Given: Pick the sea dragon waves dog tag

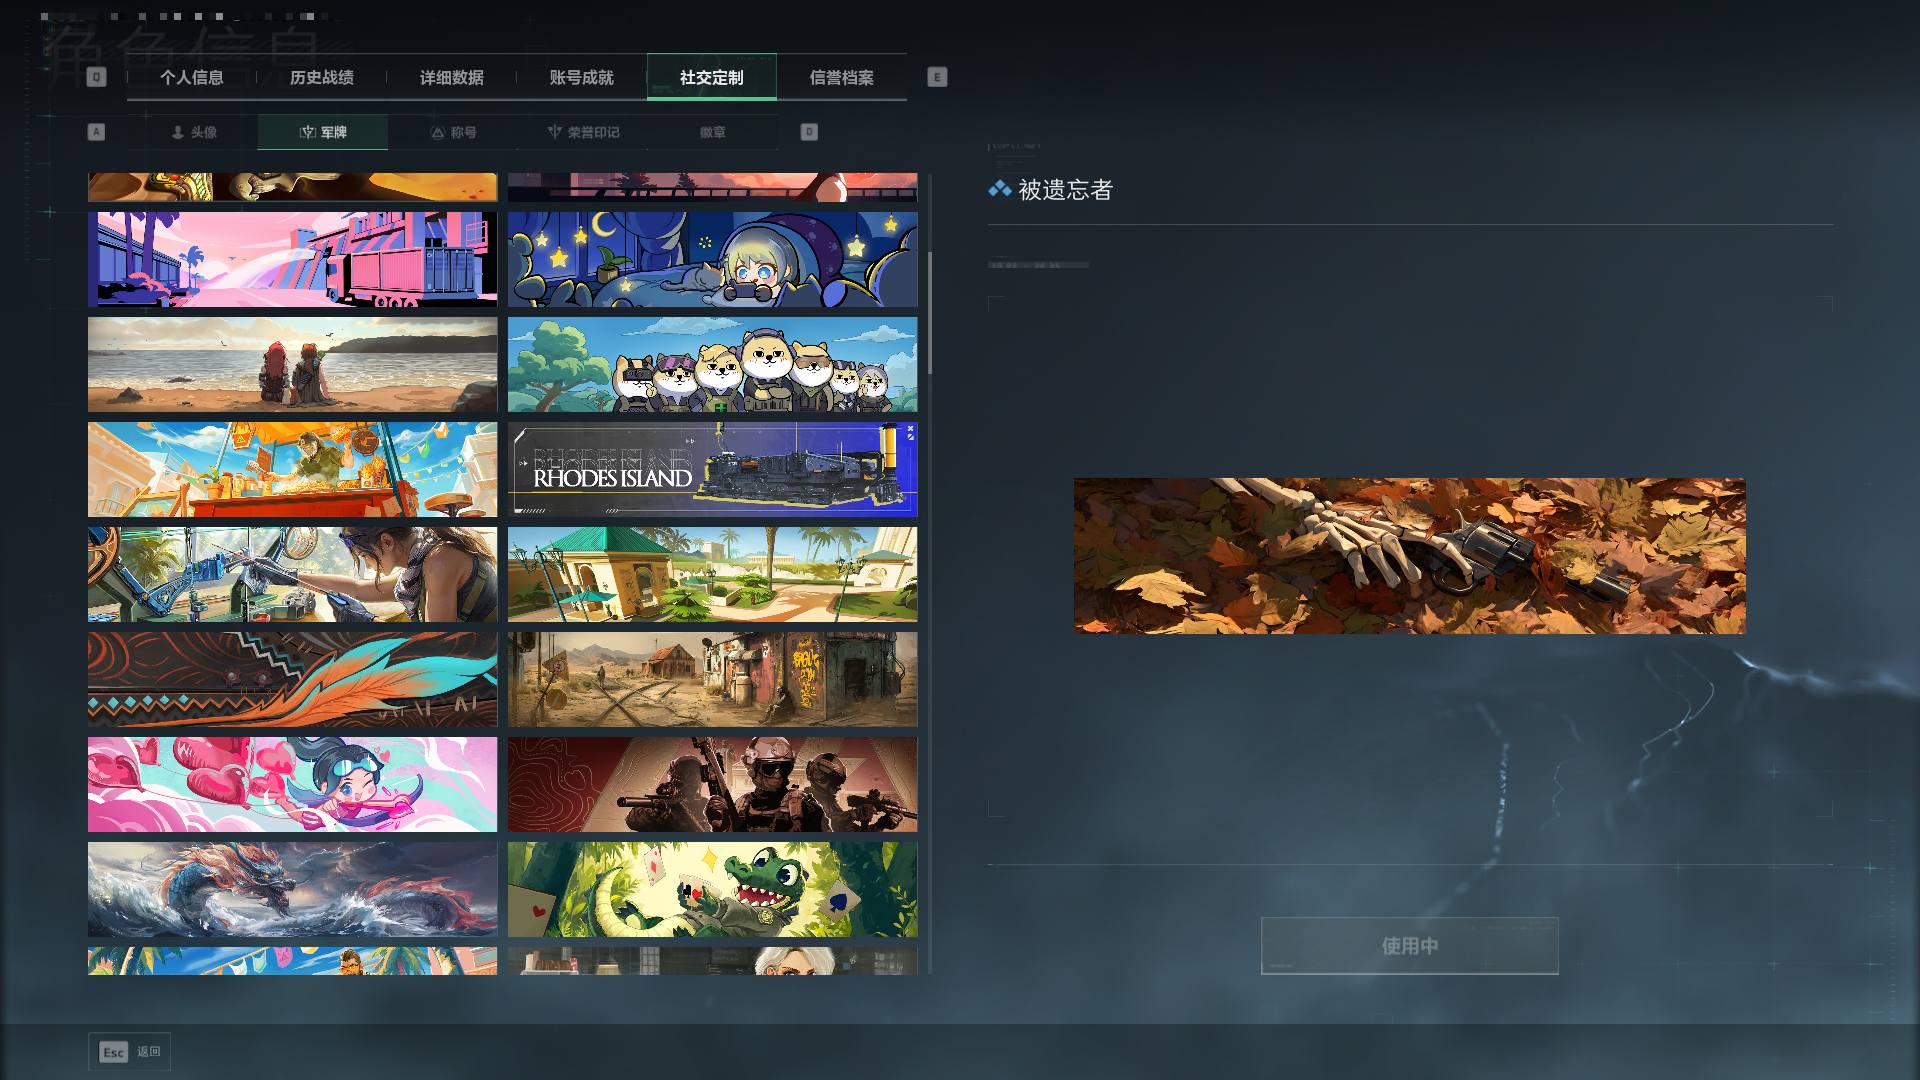Looking at the screenshot, I should click(292, 889).
